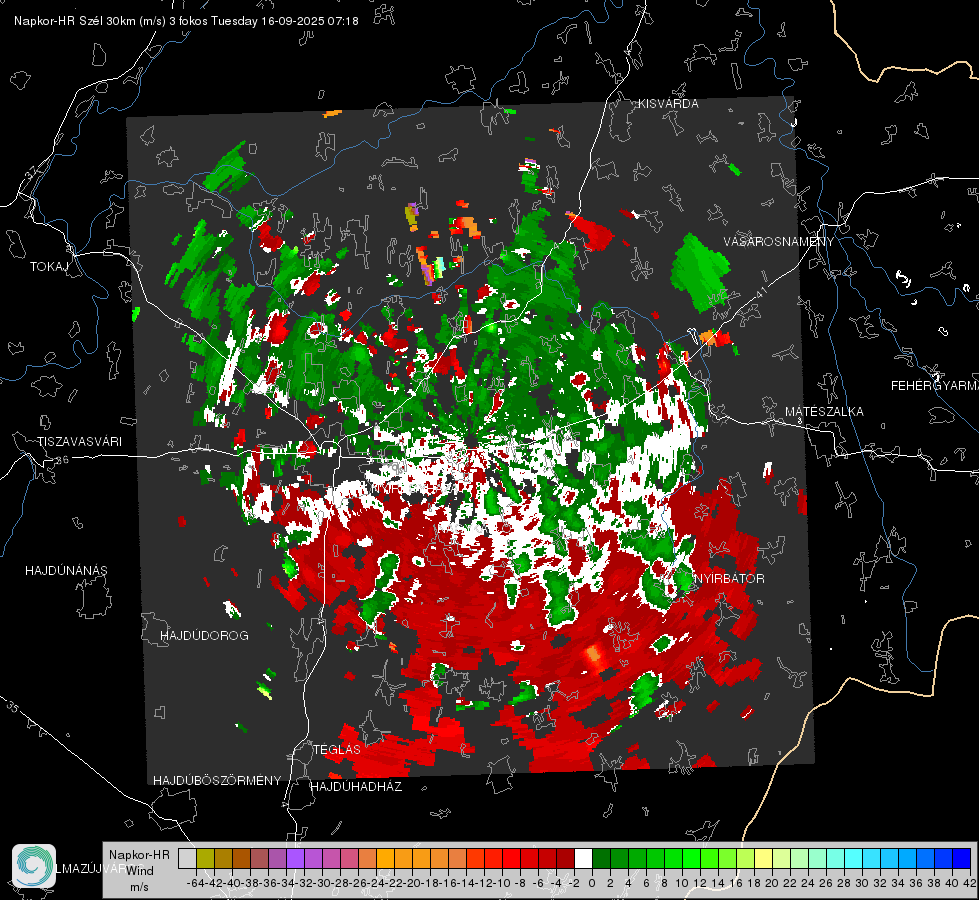This screenshot has width=979, height=900.
Task: Click the TOKAJ label on map
Action: click(49, 267)
